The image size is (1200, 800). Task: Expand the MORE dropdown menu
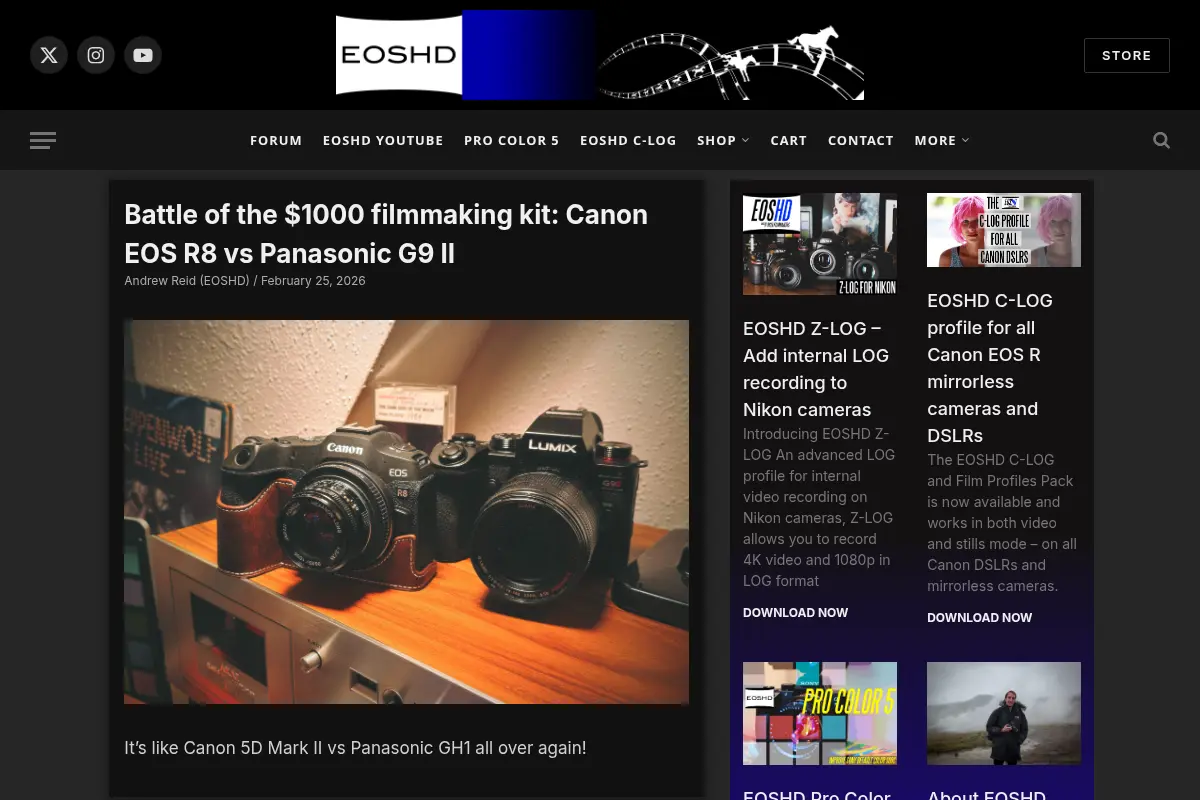point(942,140)
